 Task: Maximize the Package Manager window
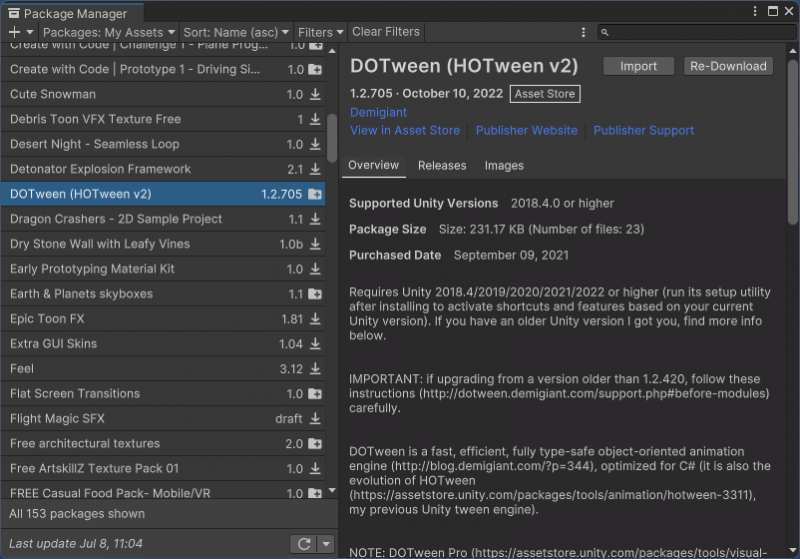[x=773, y=11]
